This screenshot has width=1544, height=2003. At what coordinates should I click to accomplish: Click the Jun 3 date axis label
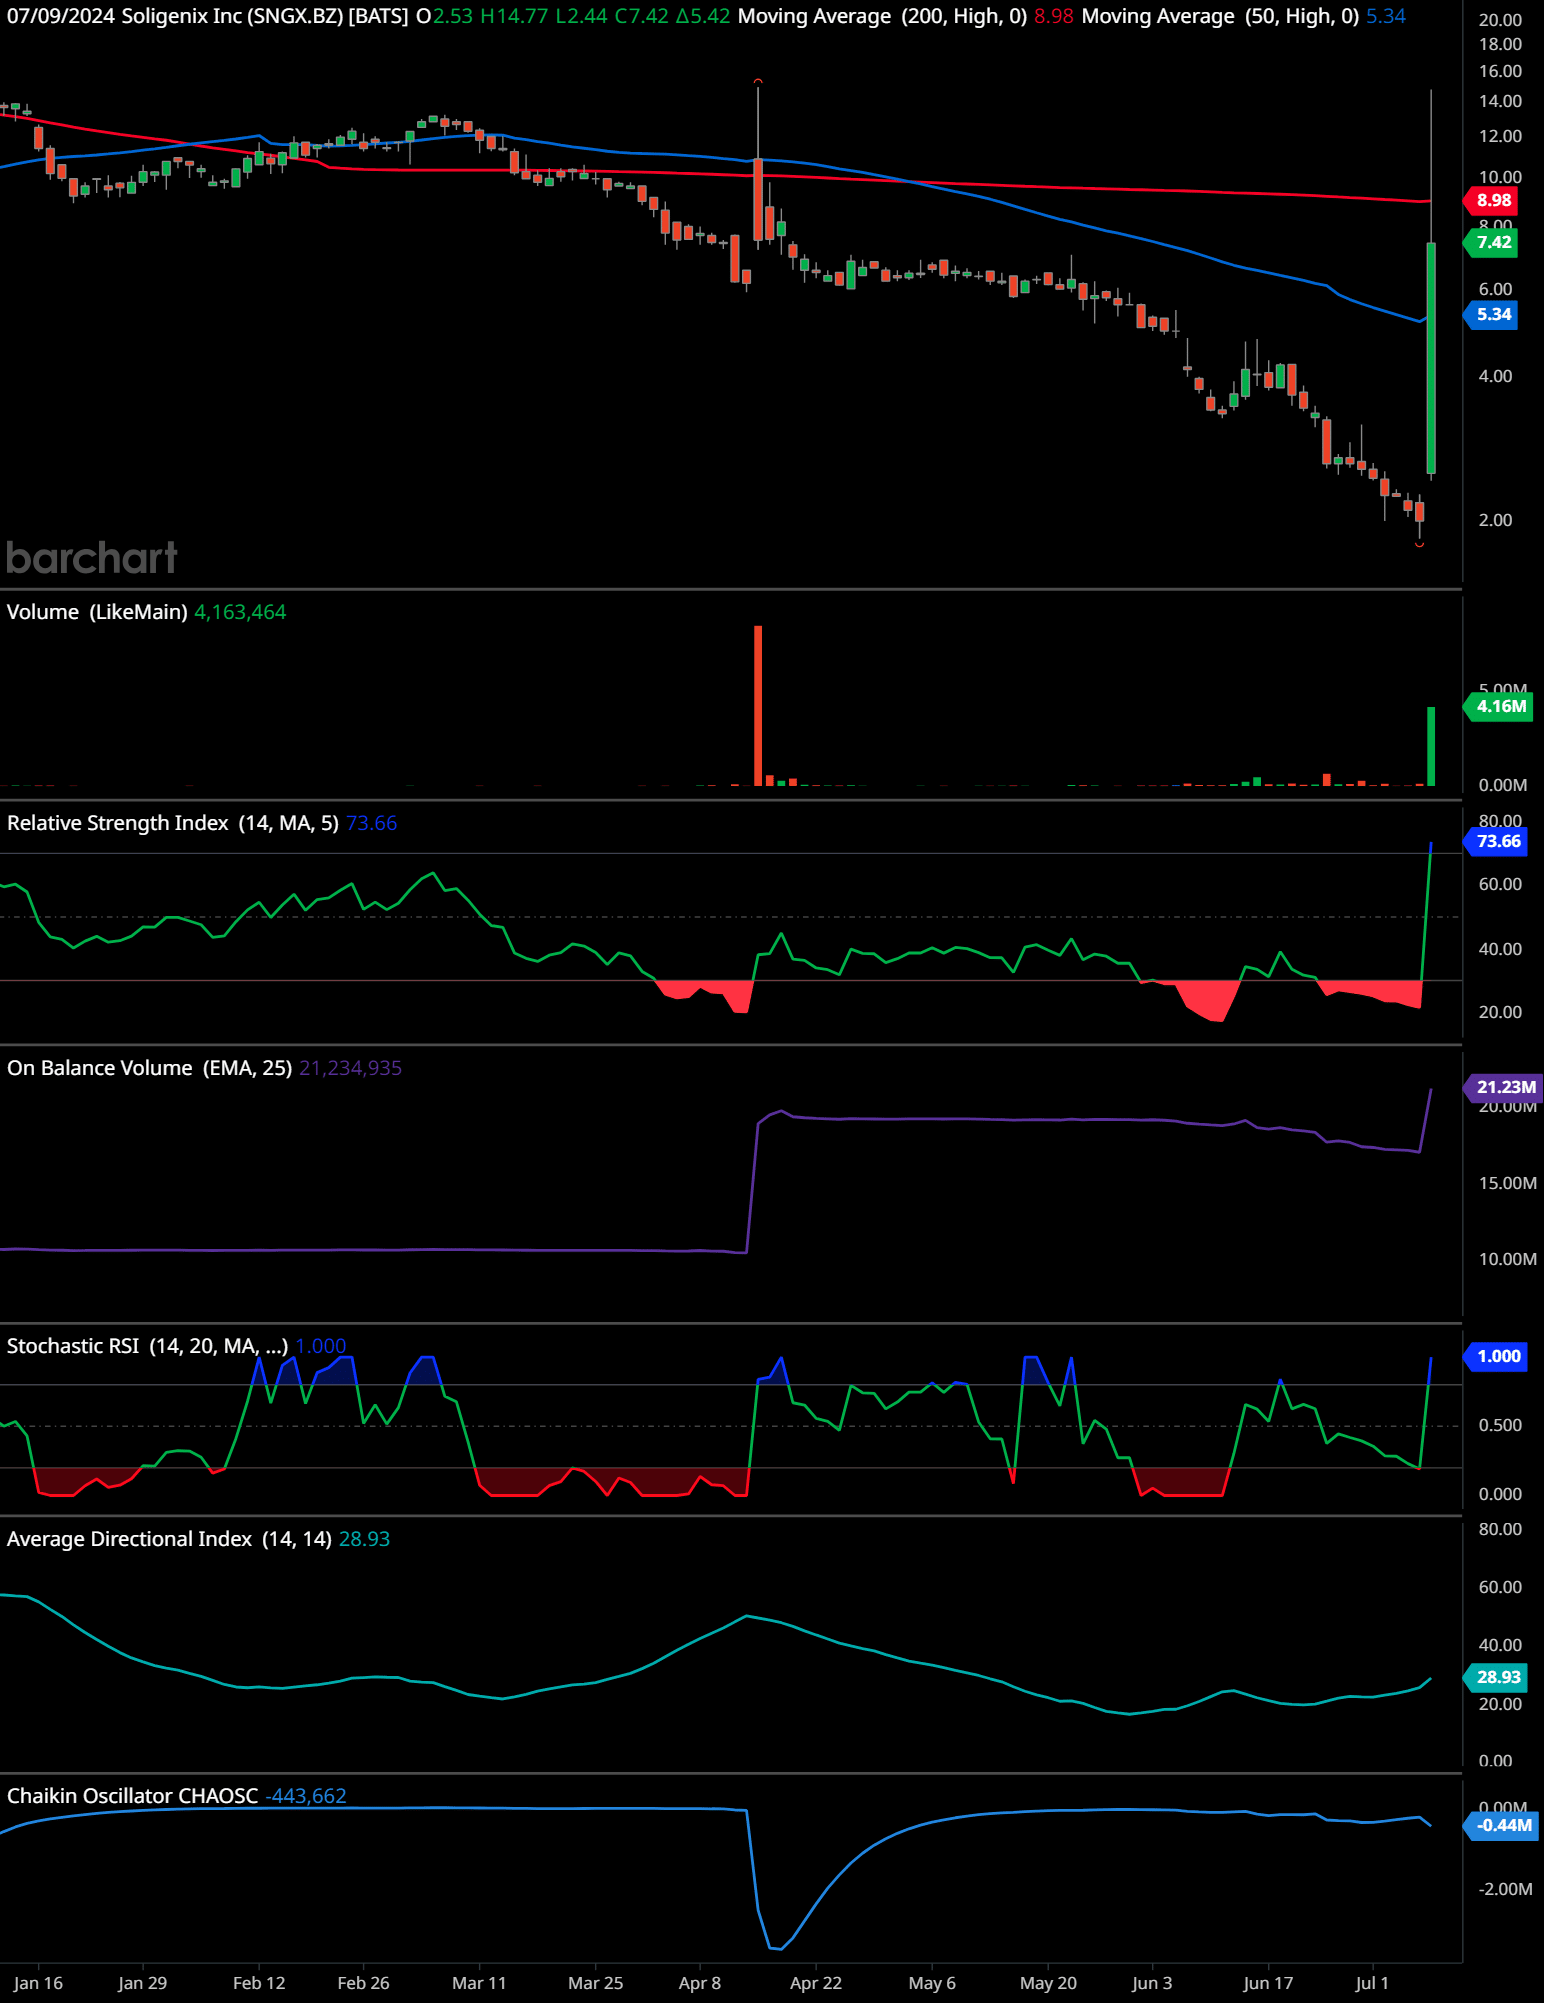[x=1152, y=1983]
